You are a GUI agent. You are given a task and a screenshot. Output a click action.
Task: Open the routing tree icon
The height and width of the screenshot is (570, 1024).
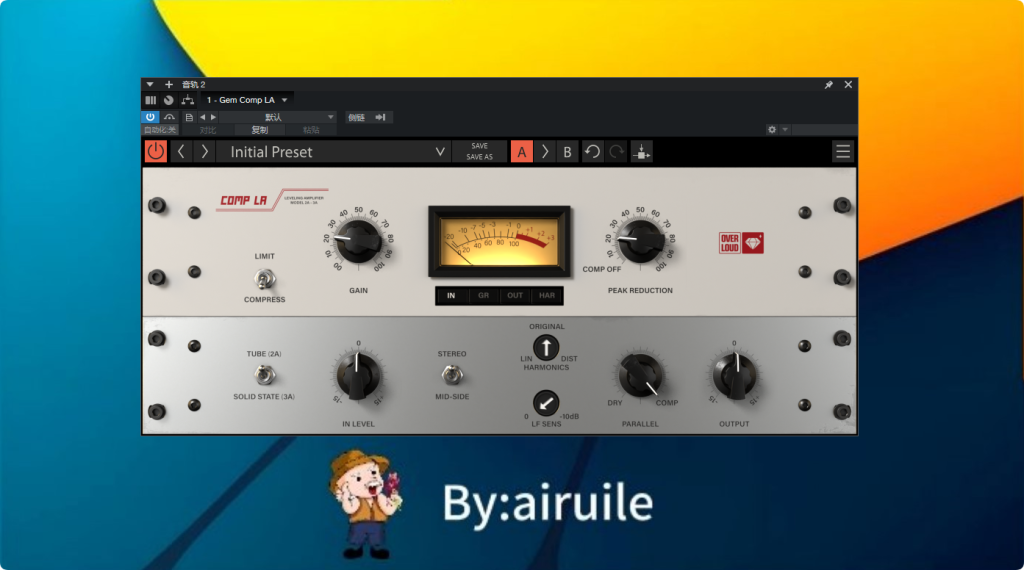(x=187, y=100)
